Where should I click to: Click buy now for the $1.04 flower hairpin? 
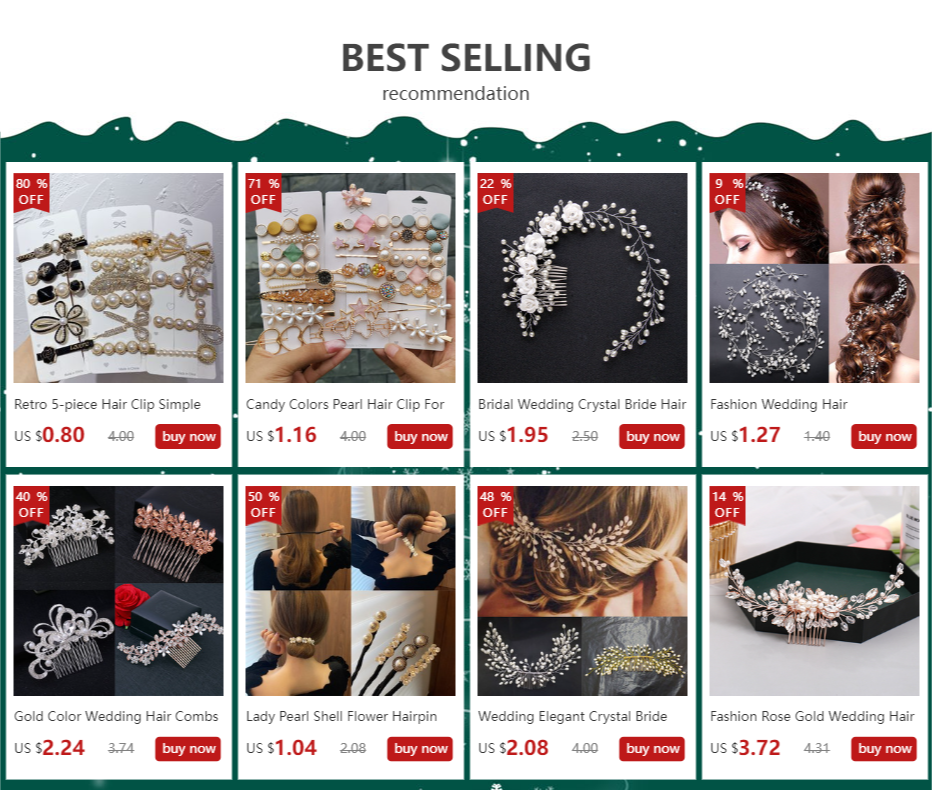tap(420, 749)
